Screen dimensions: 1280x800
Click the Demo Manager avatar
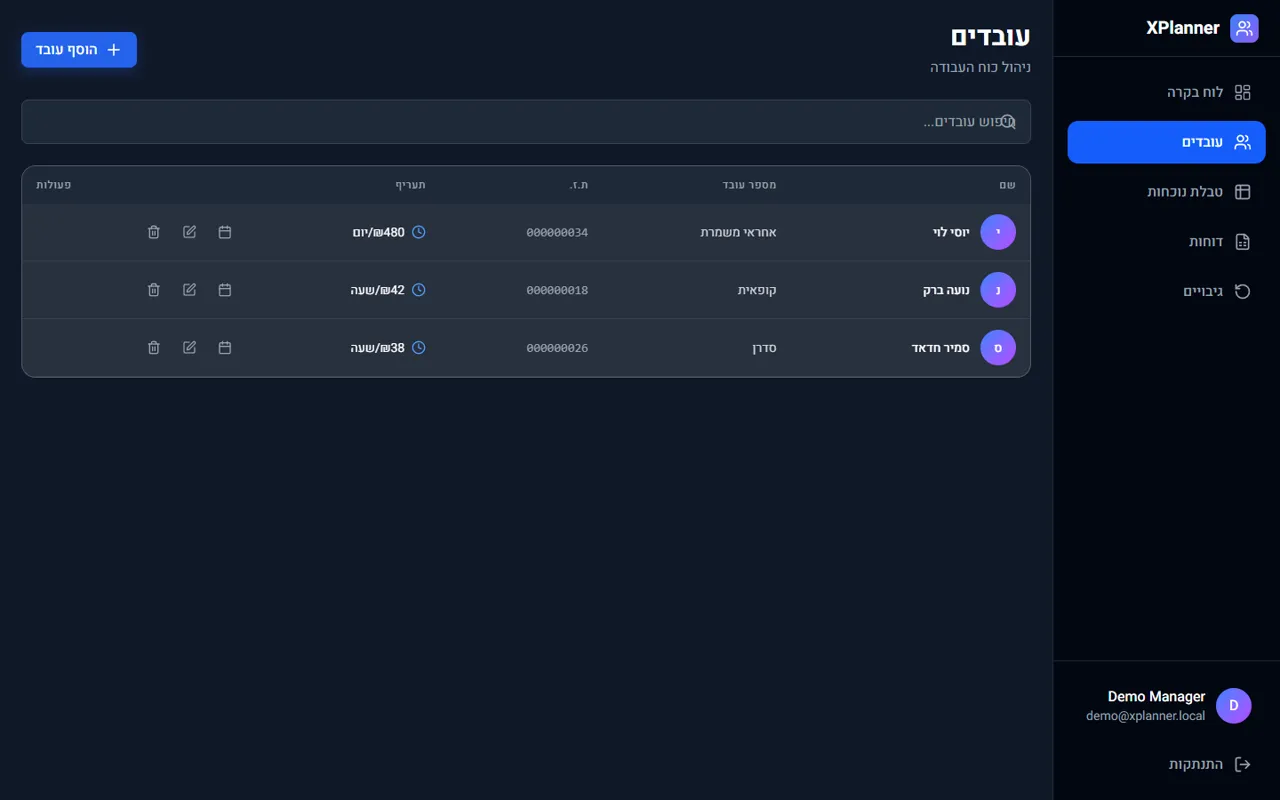(1234, 705)
